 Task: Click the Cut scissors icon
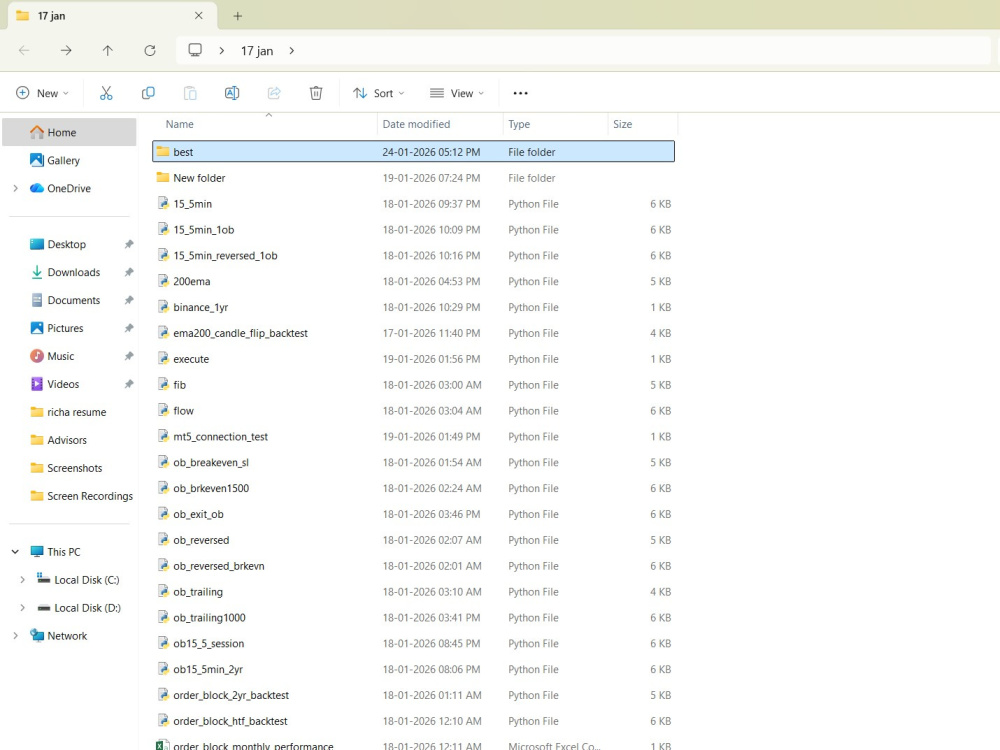click(x=106, y=93)
